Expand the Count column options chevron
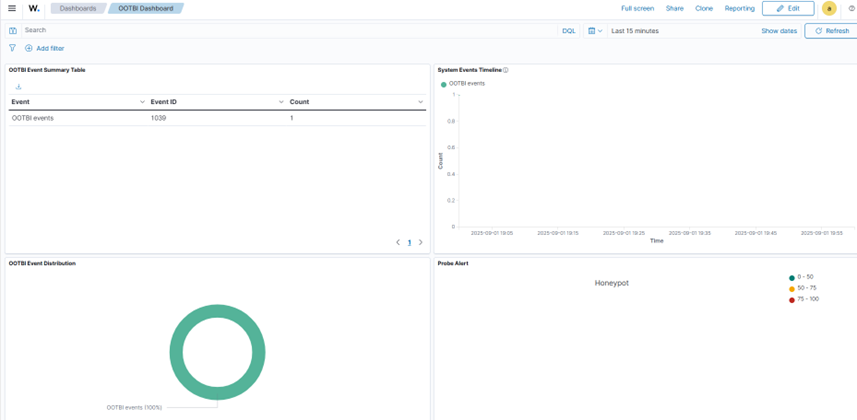The height and width of the screenshot is (420, 857). [420, 102]
